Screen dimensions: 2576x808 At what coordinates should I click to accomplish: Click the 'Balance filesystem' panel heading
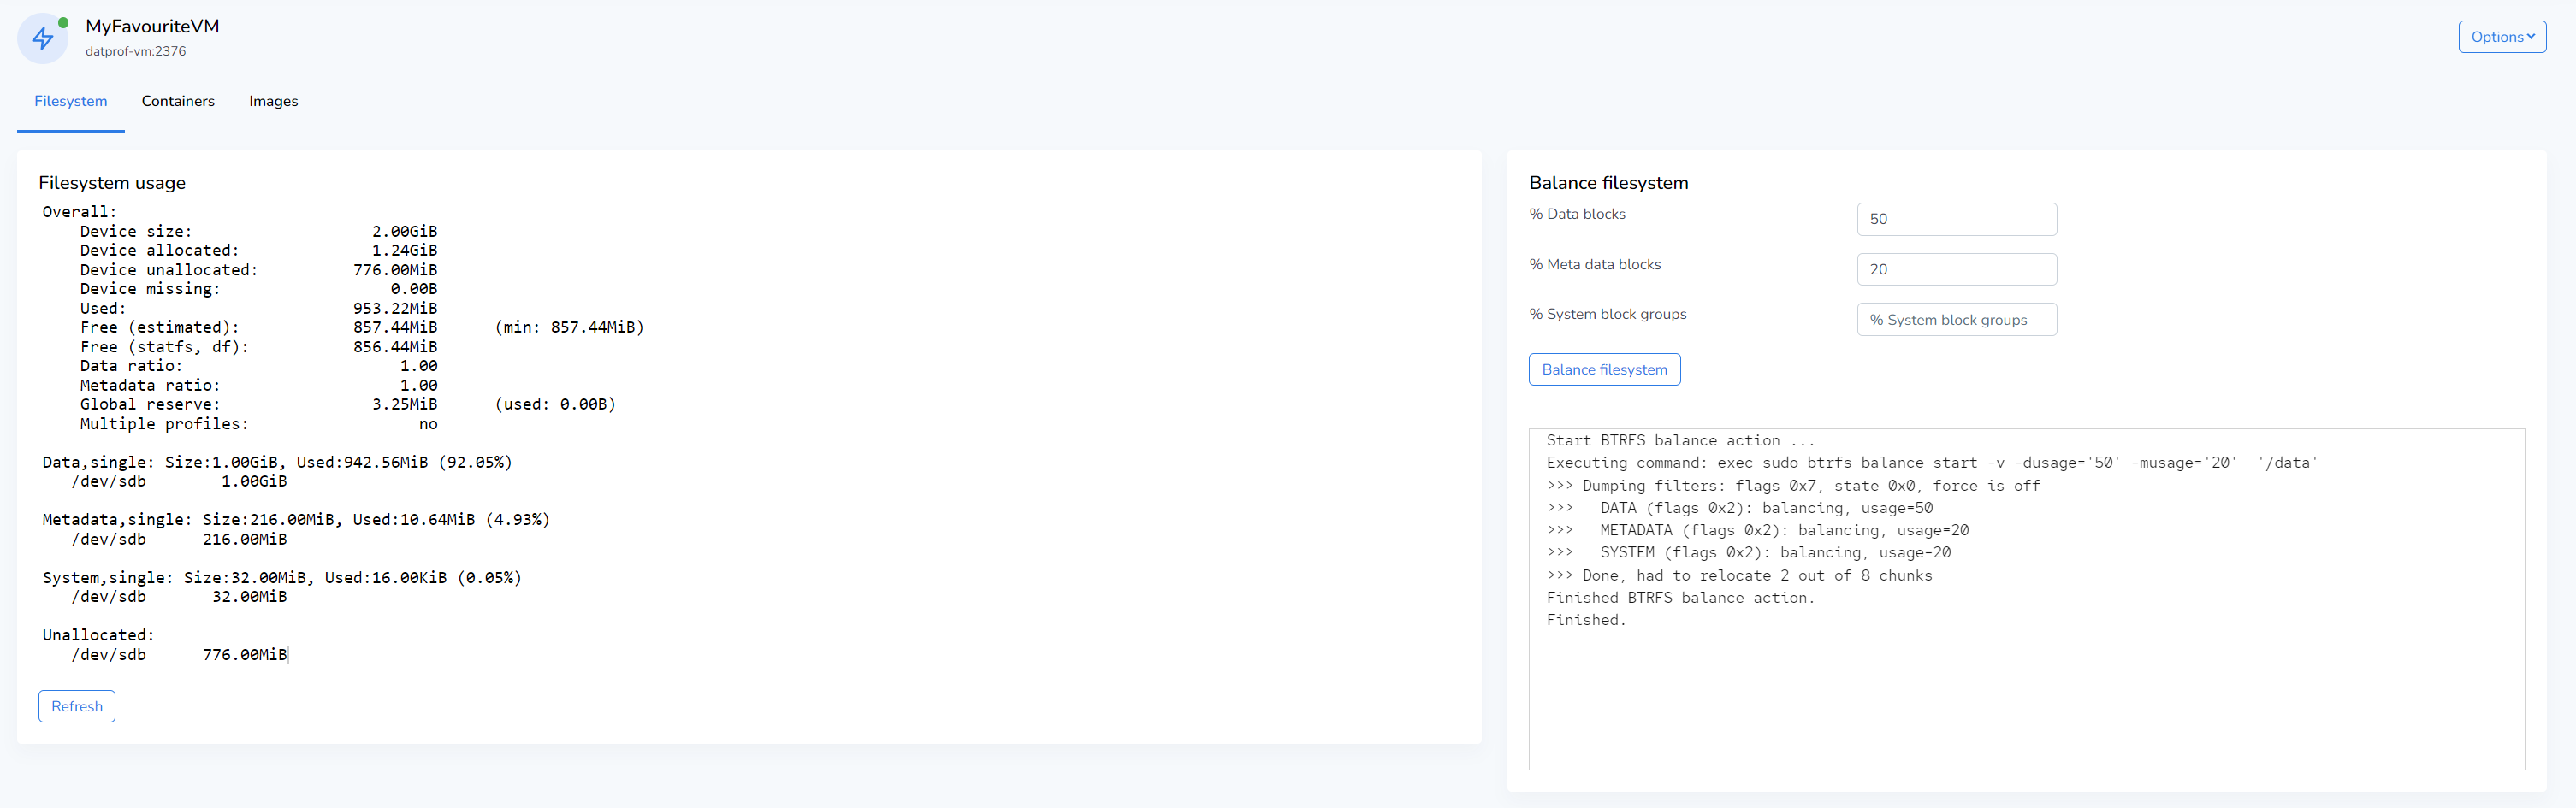click(x=1607, y=183)
